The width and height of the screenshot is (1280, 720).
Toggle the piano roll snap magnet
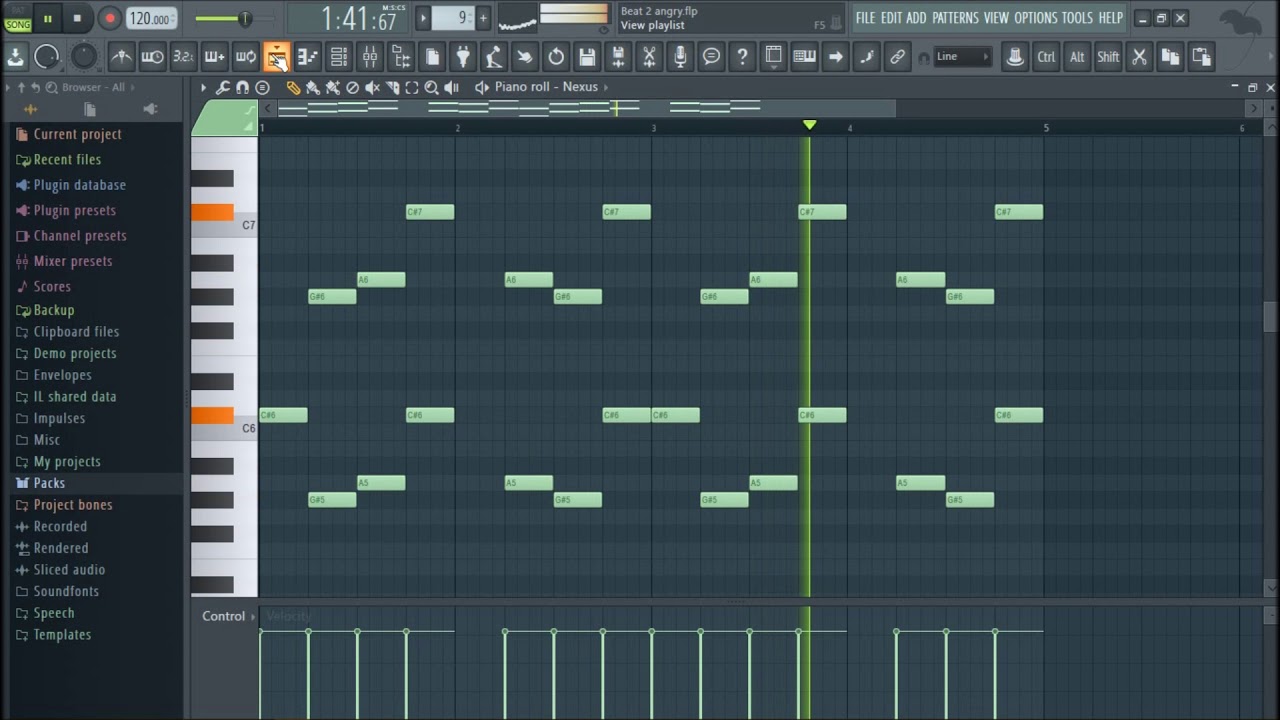click(x=242, y=88)
